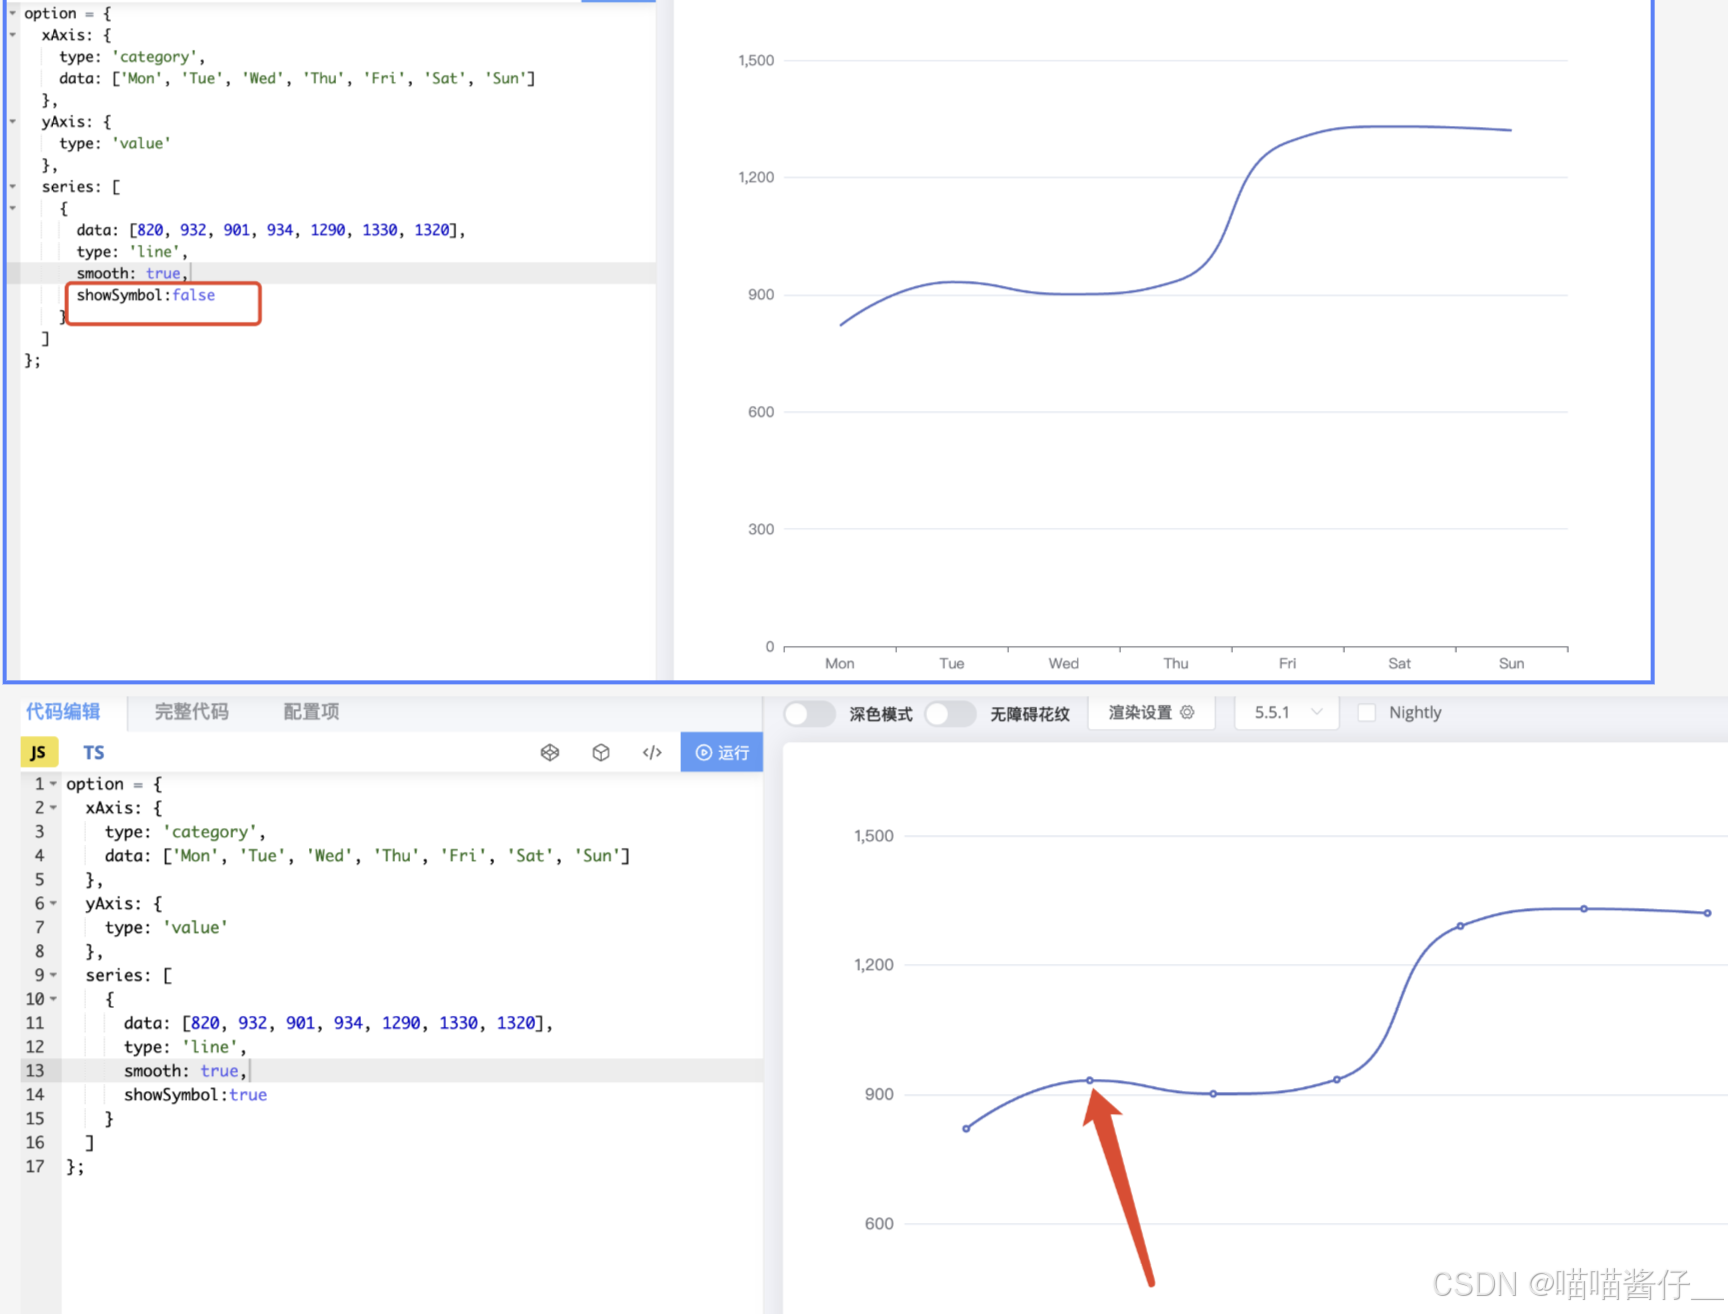Click the 'Thu' axis label in upper chart
The height and width of the screenshot is (1314, 1728).
pos(1176,663)
